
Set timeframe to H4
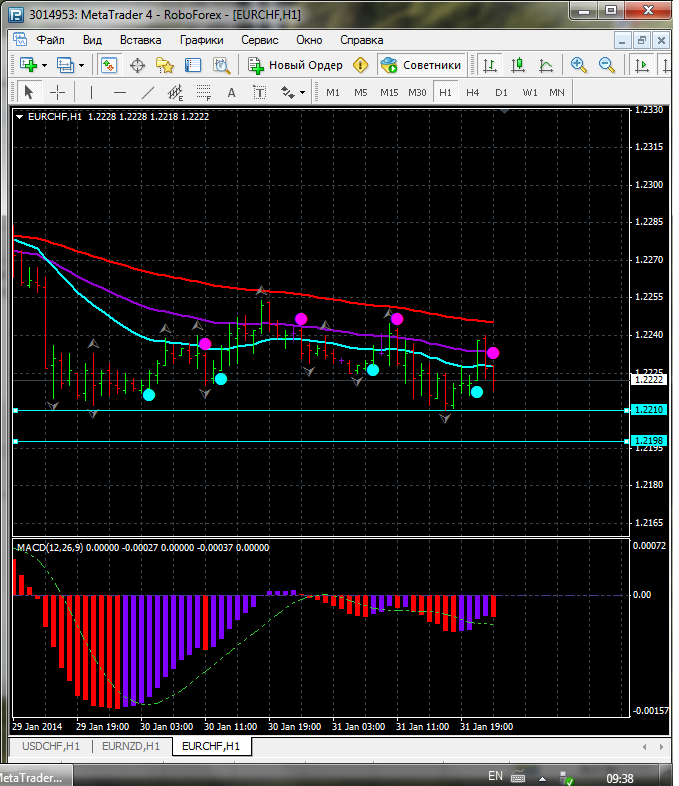473,92
